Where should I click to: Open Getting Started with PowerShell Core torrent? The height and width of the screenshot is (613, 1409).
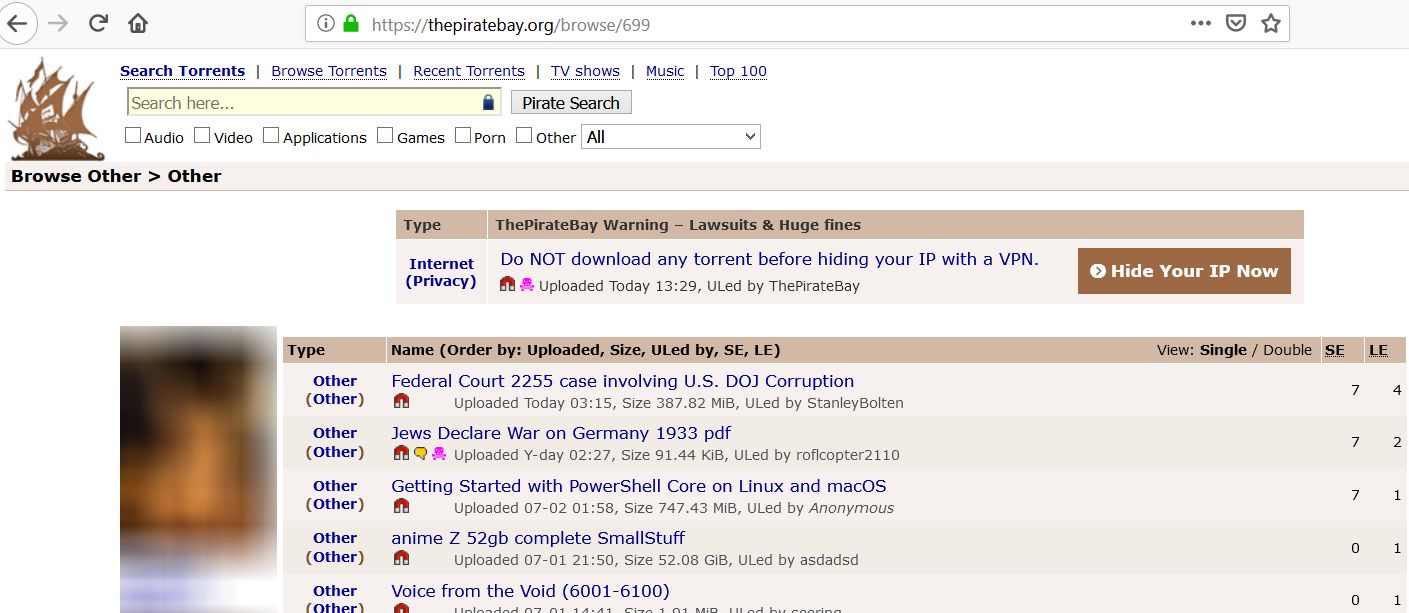click(638, 486)
